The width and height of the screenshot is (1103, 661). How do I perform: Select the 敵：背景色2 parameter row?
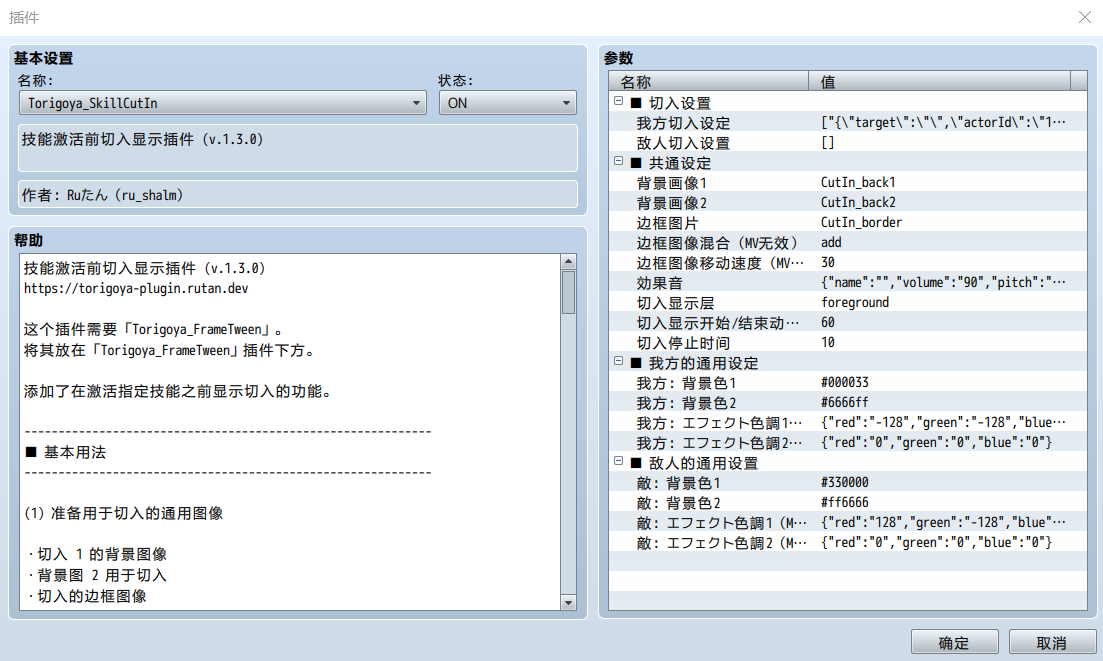point(848,503)
